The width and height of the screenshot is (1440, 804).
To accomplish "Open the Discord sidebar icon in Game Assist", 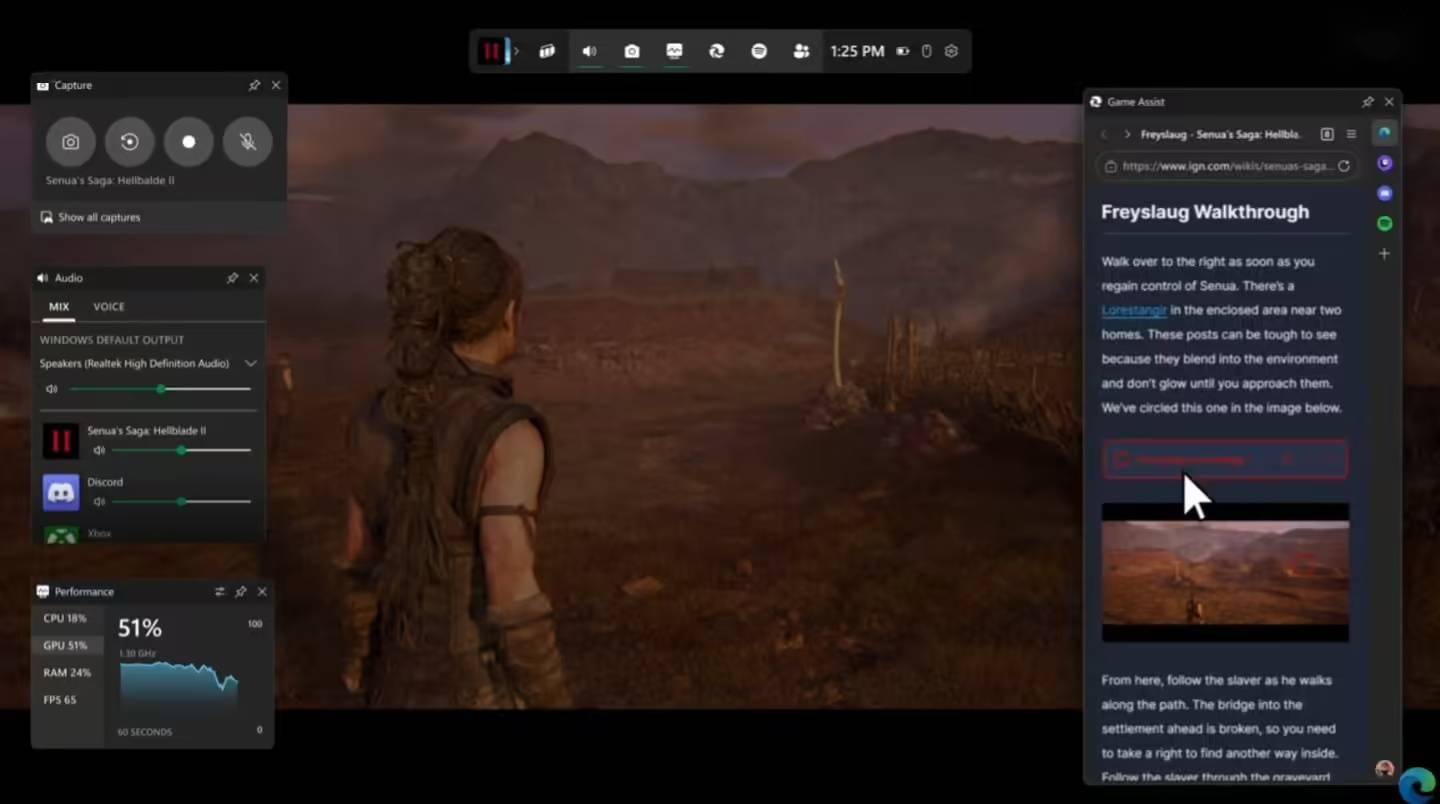I will [x=1384, y=193].
